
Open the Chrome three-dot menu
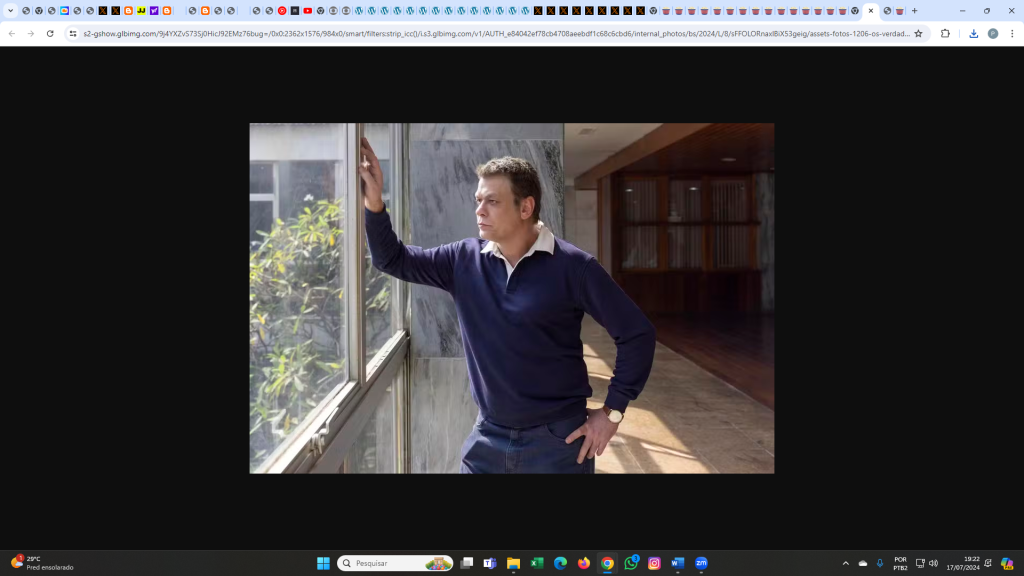(x=1011, y=33)
